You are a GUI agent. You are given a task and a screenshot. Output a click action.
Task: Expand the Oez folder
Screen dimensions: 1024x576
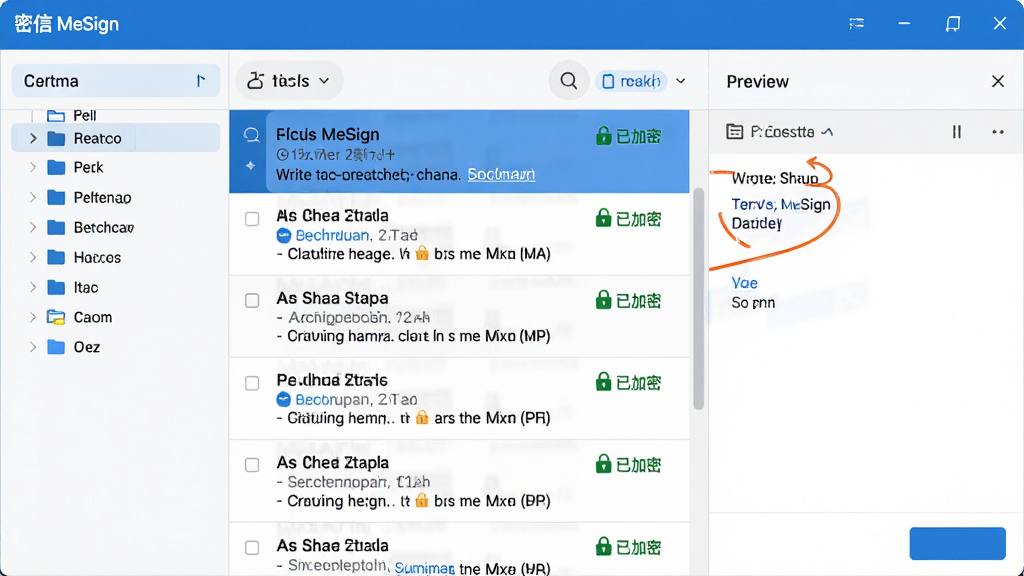click(x=33, y=347)
